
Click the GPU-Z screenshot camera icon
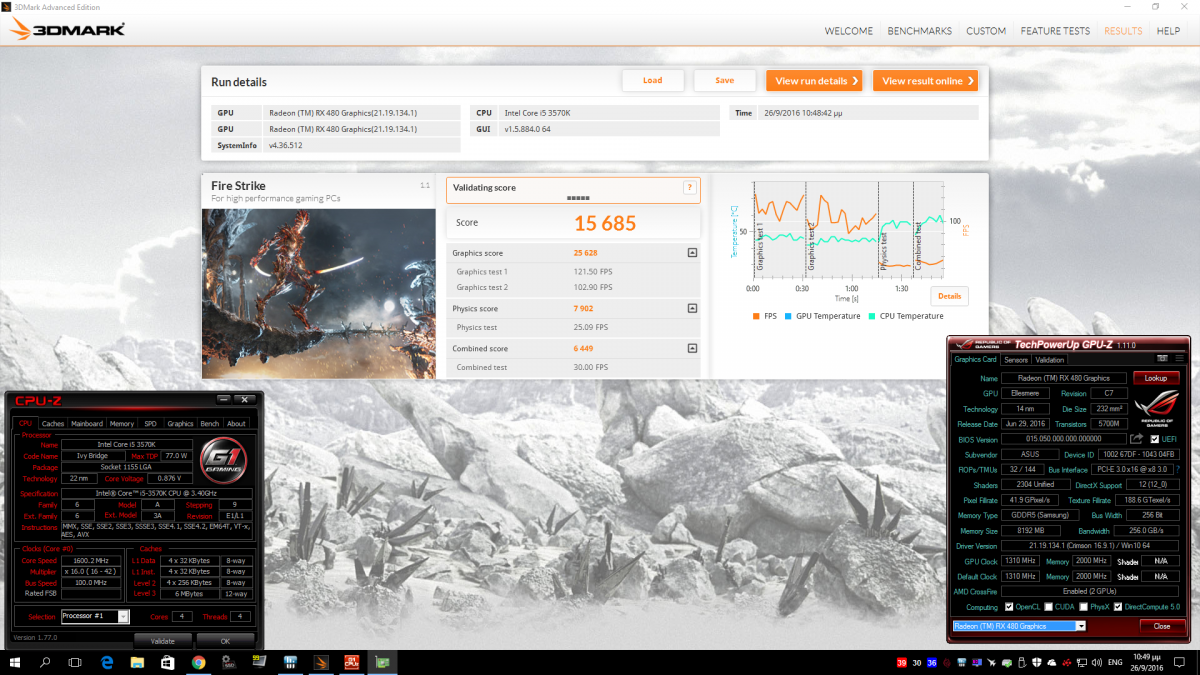tap(1162, 359)
